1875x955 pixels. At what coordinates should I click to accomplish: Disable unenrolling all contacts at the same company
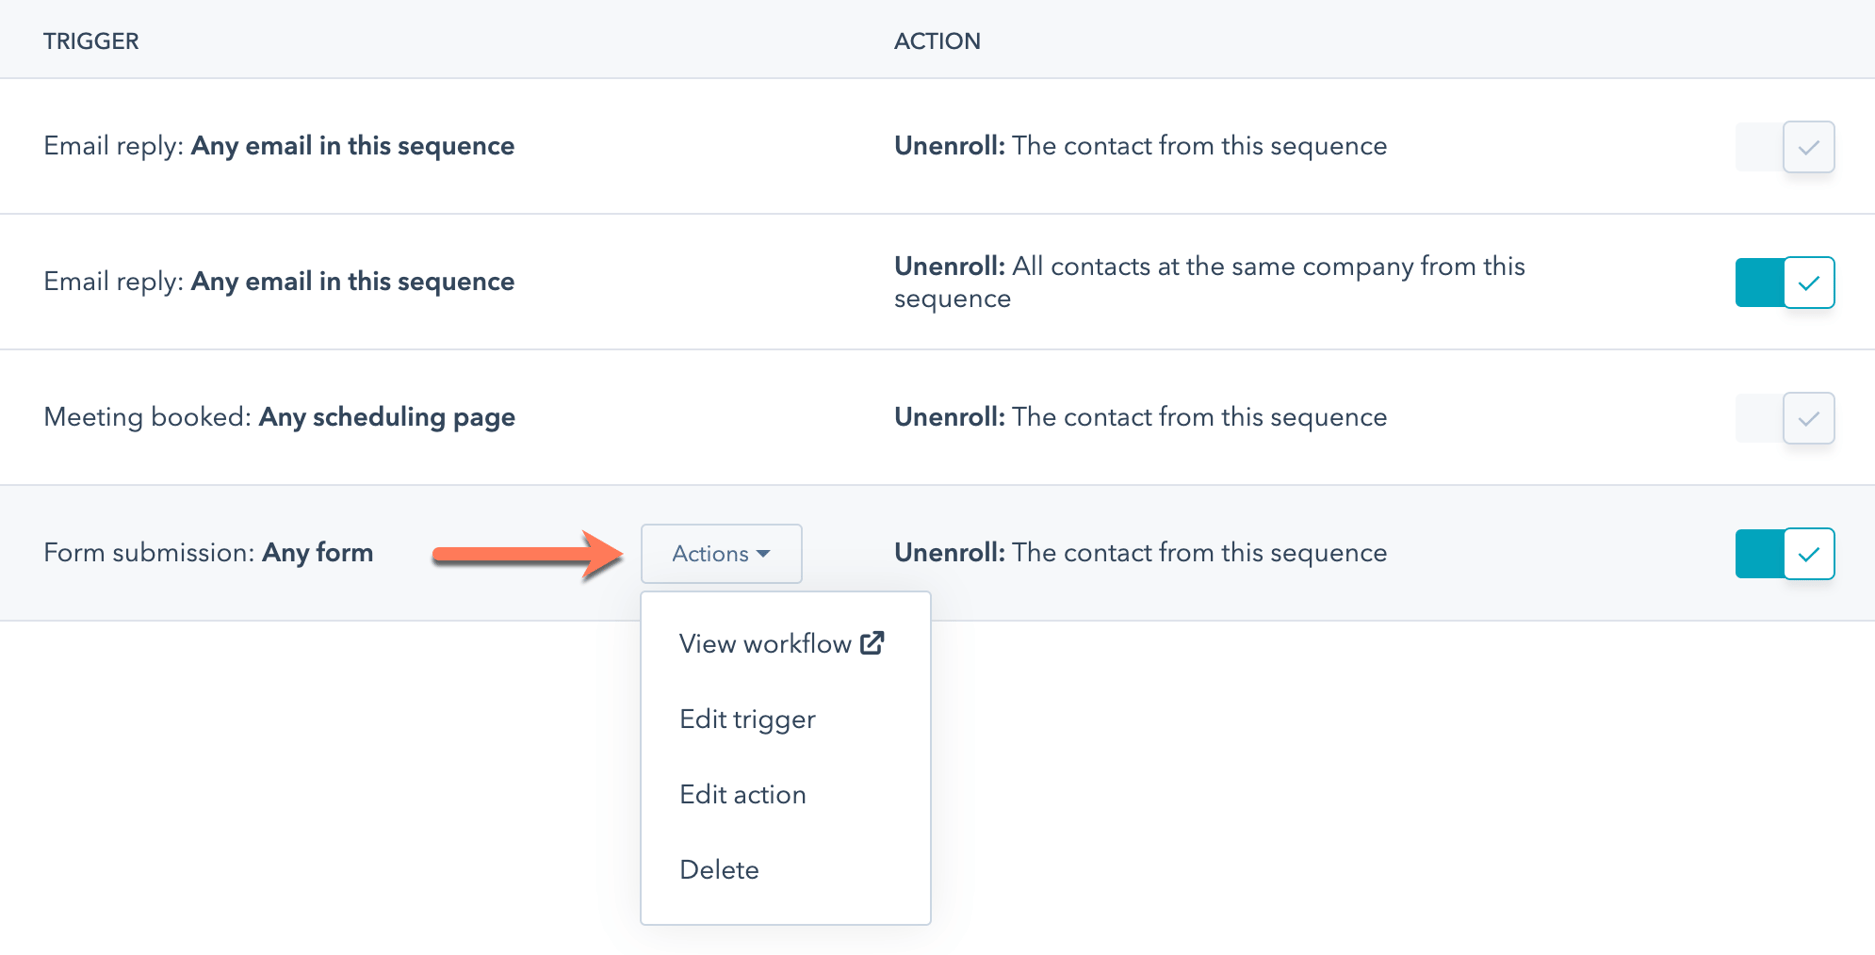1784,282
